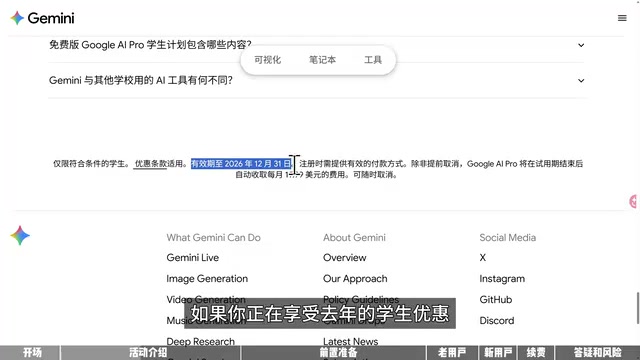Open the GitHub link
640x360 pixels.
click(x=496, y=300)
